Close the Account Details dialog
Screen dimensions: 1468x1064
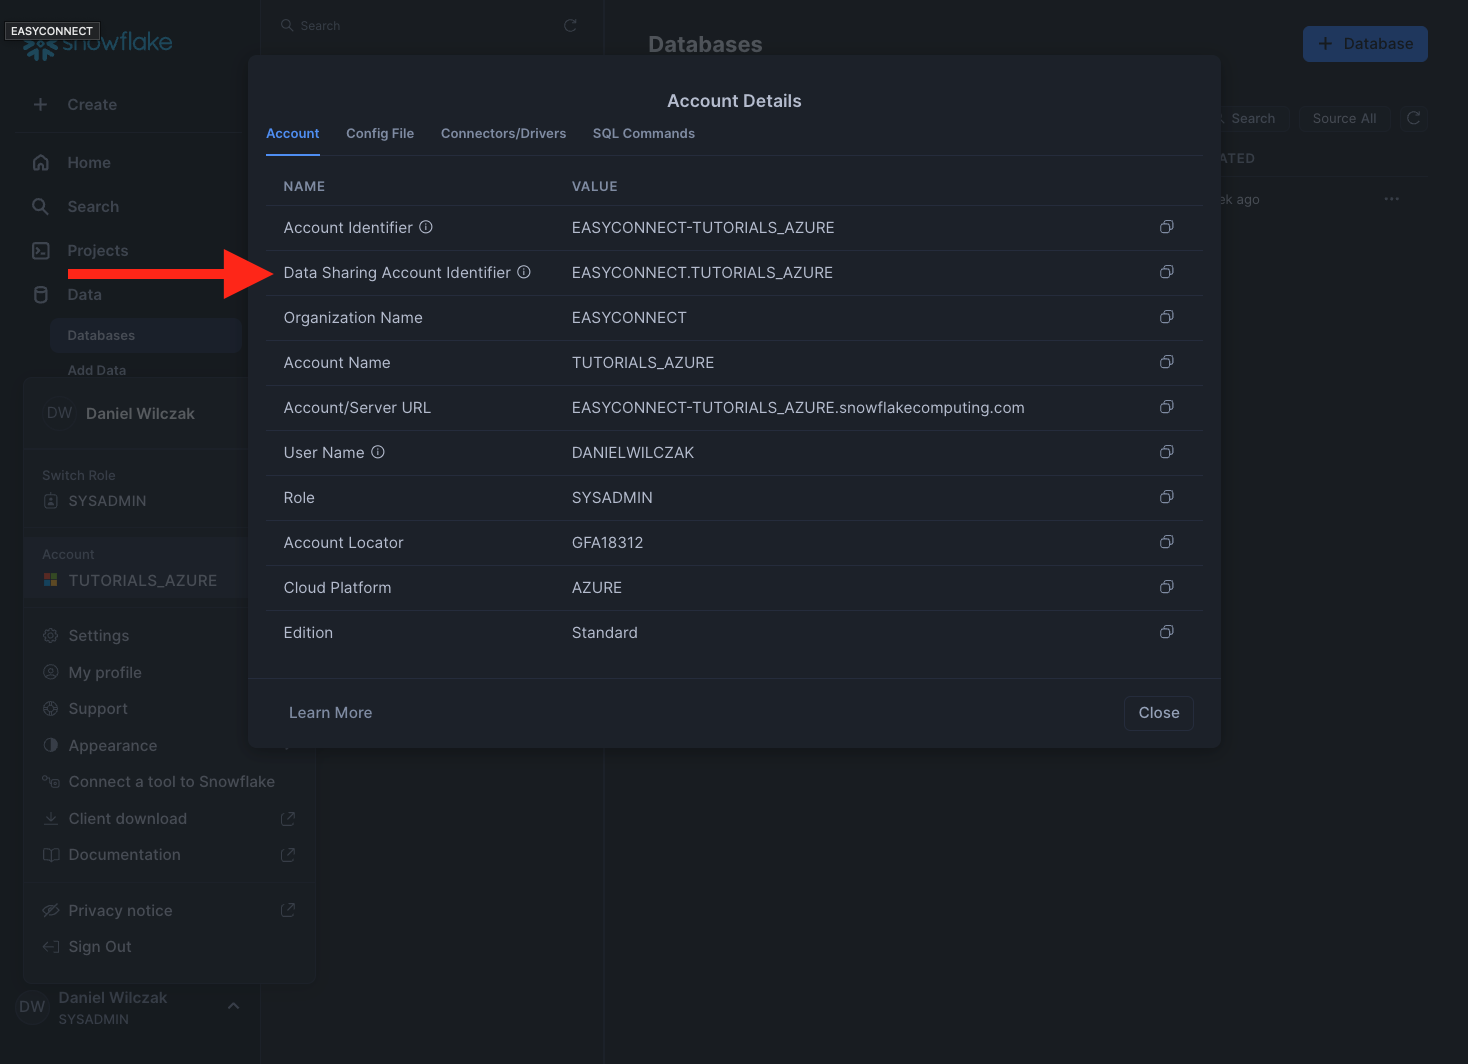tap(1158, 713)
